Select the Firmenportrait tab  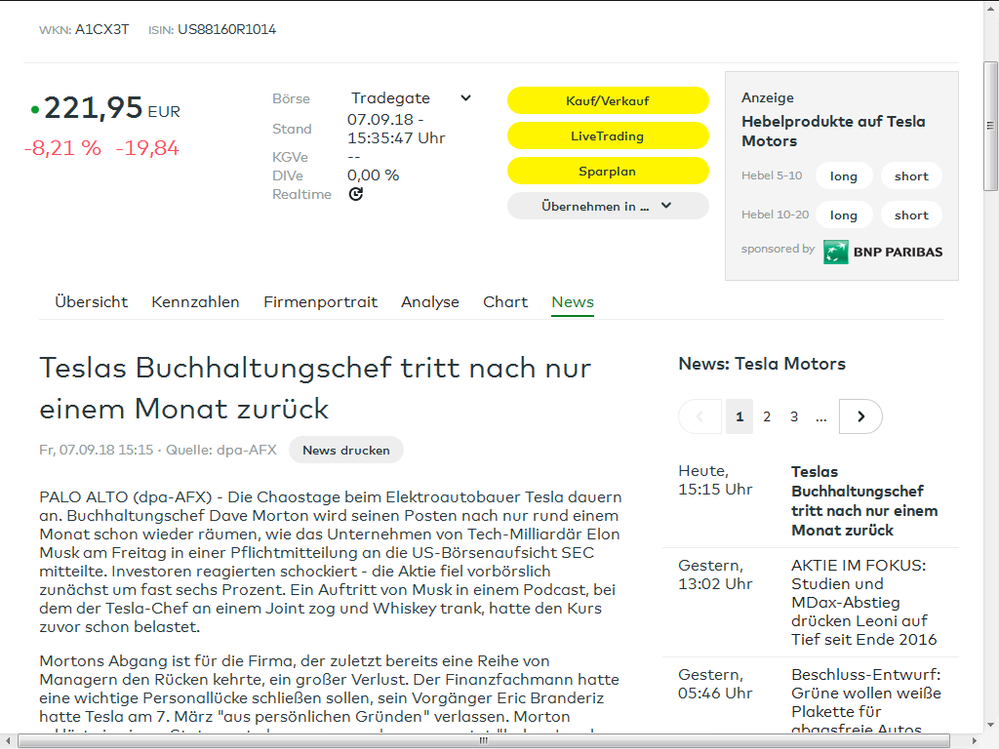(x=320, y=301)
